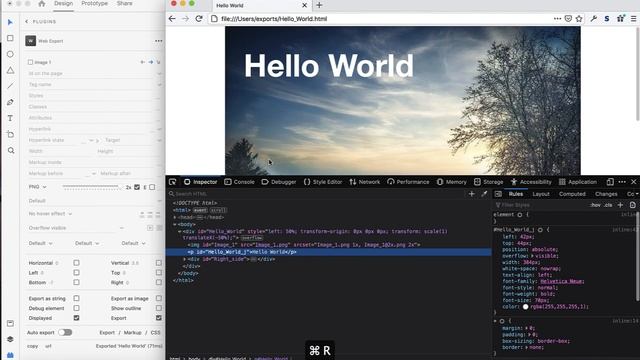Check the Horizontal checkbox
The height and width of the screenshot is (360, 640).
click(x=76, y=263)
